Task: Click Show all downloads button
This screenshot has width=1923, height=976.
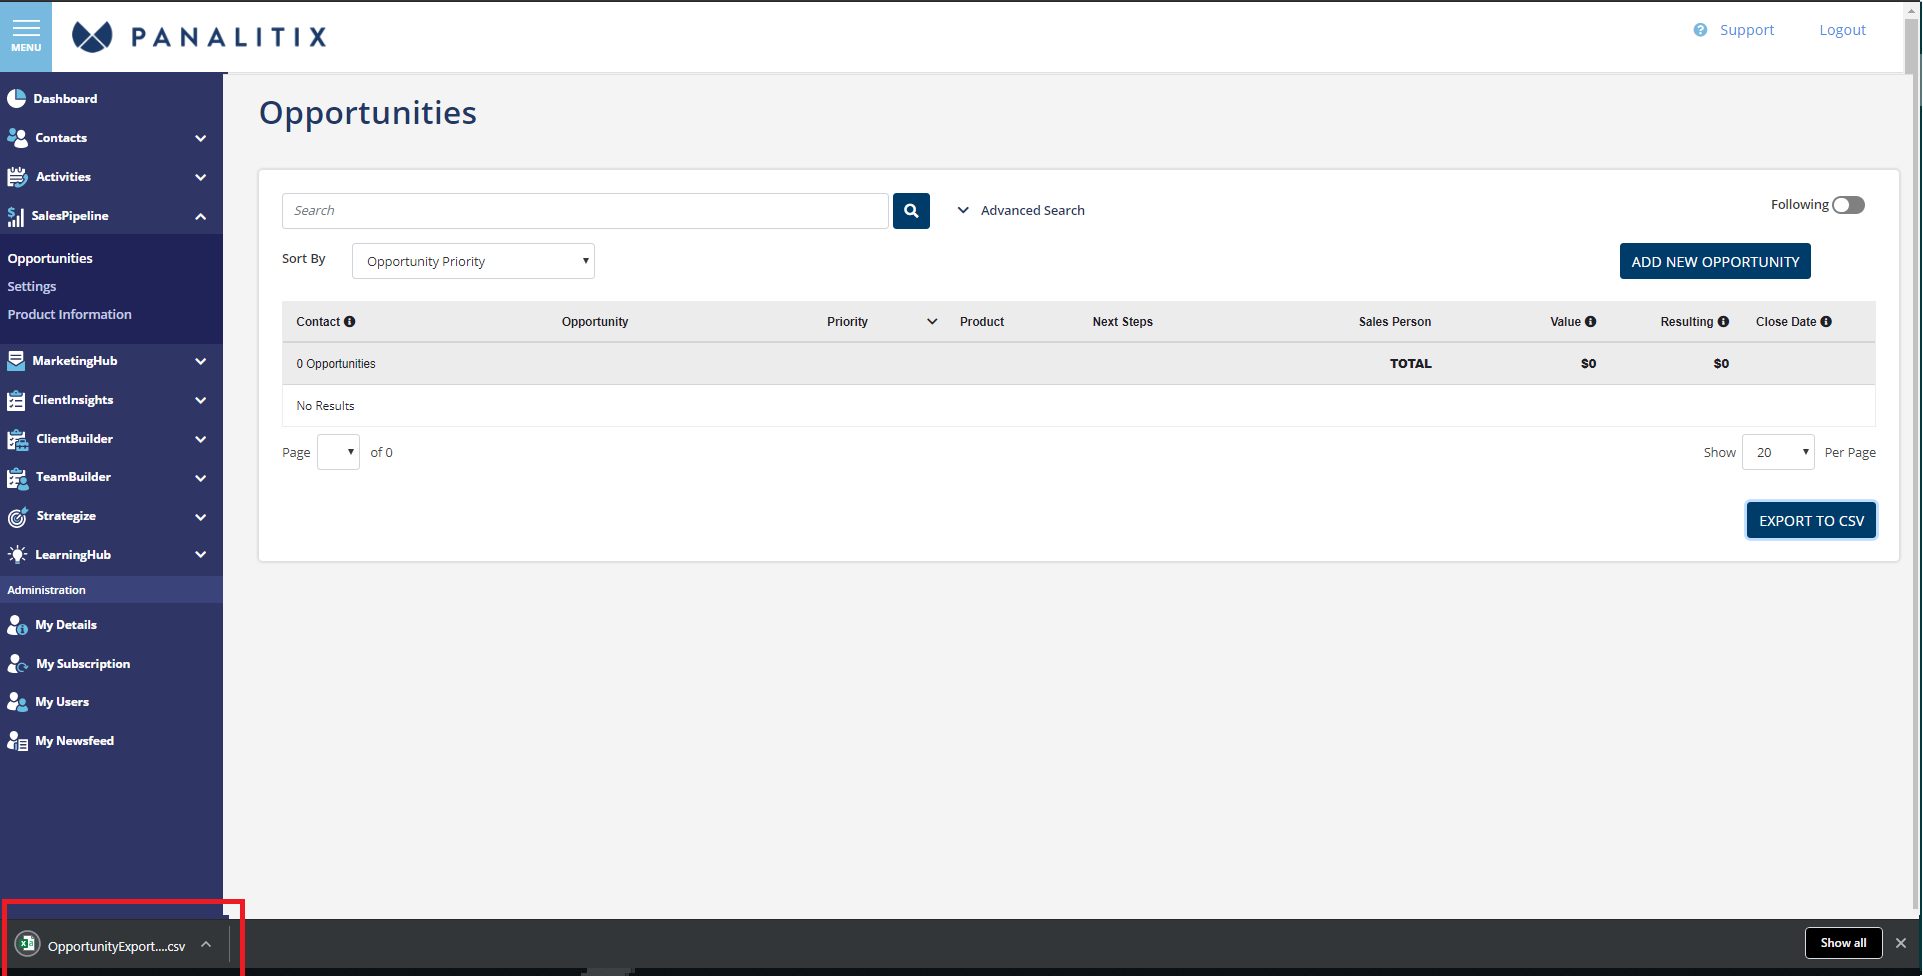Action: point(1843,943)
